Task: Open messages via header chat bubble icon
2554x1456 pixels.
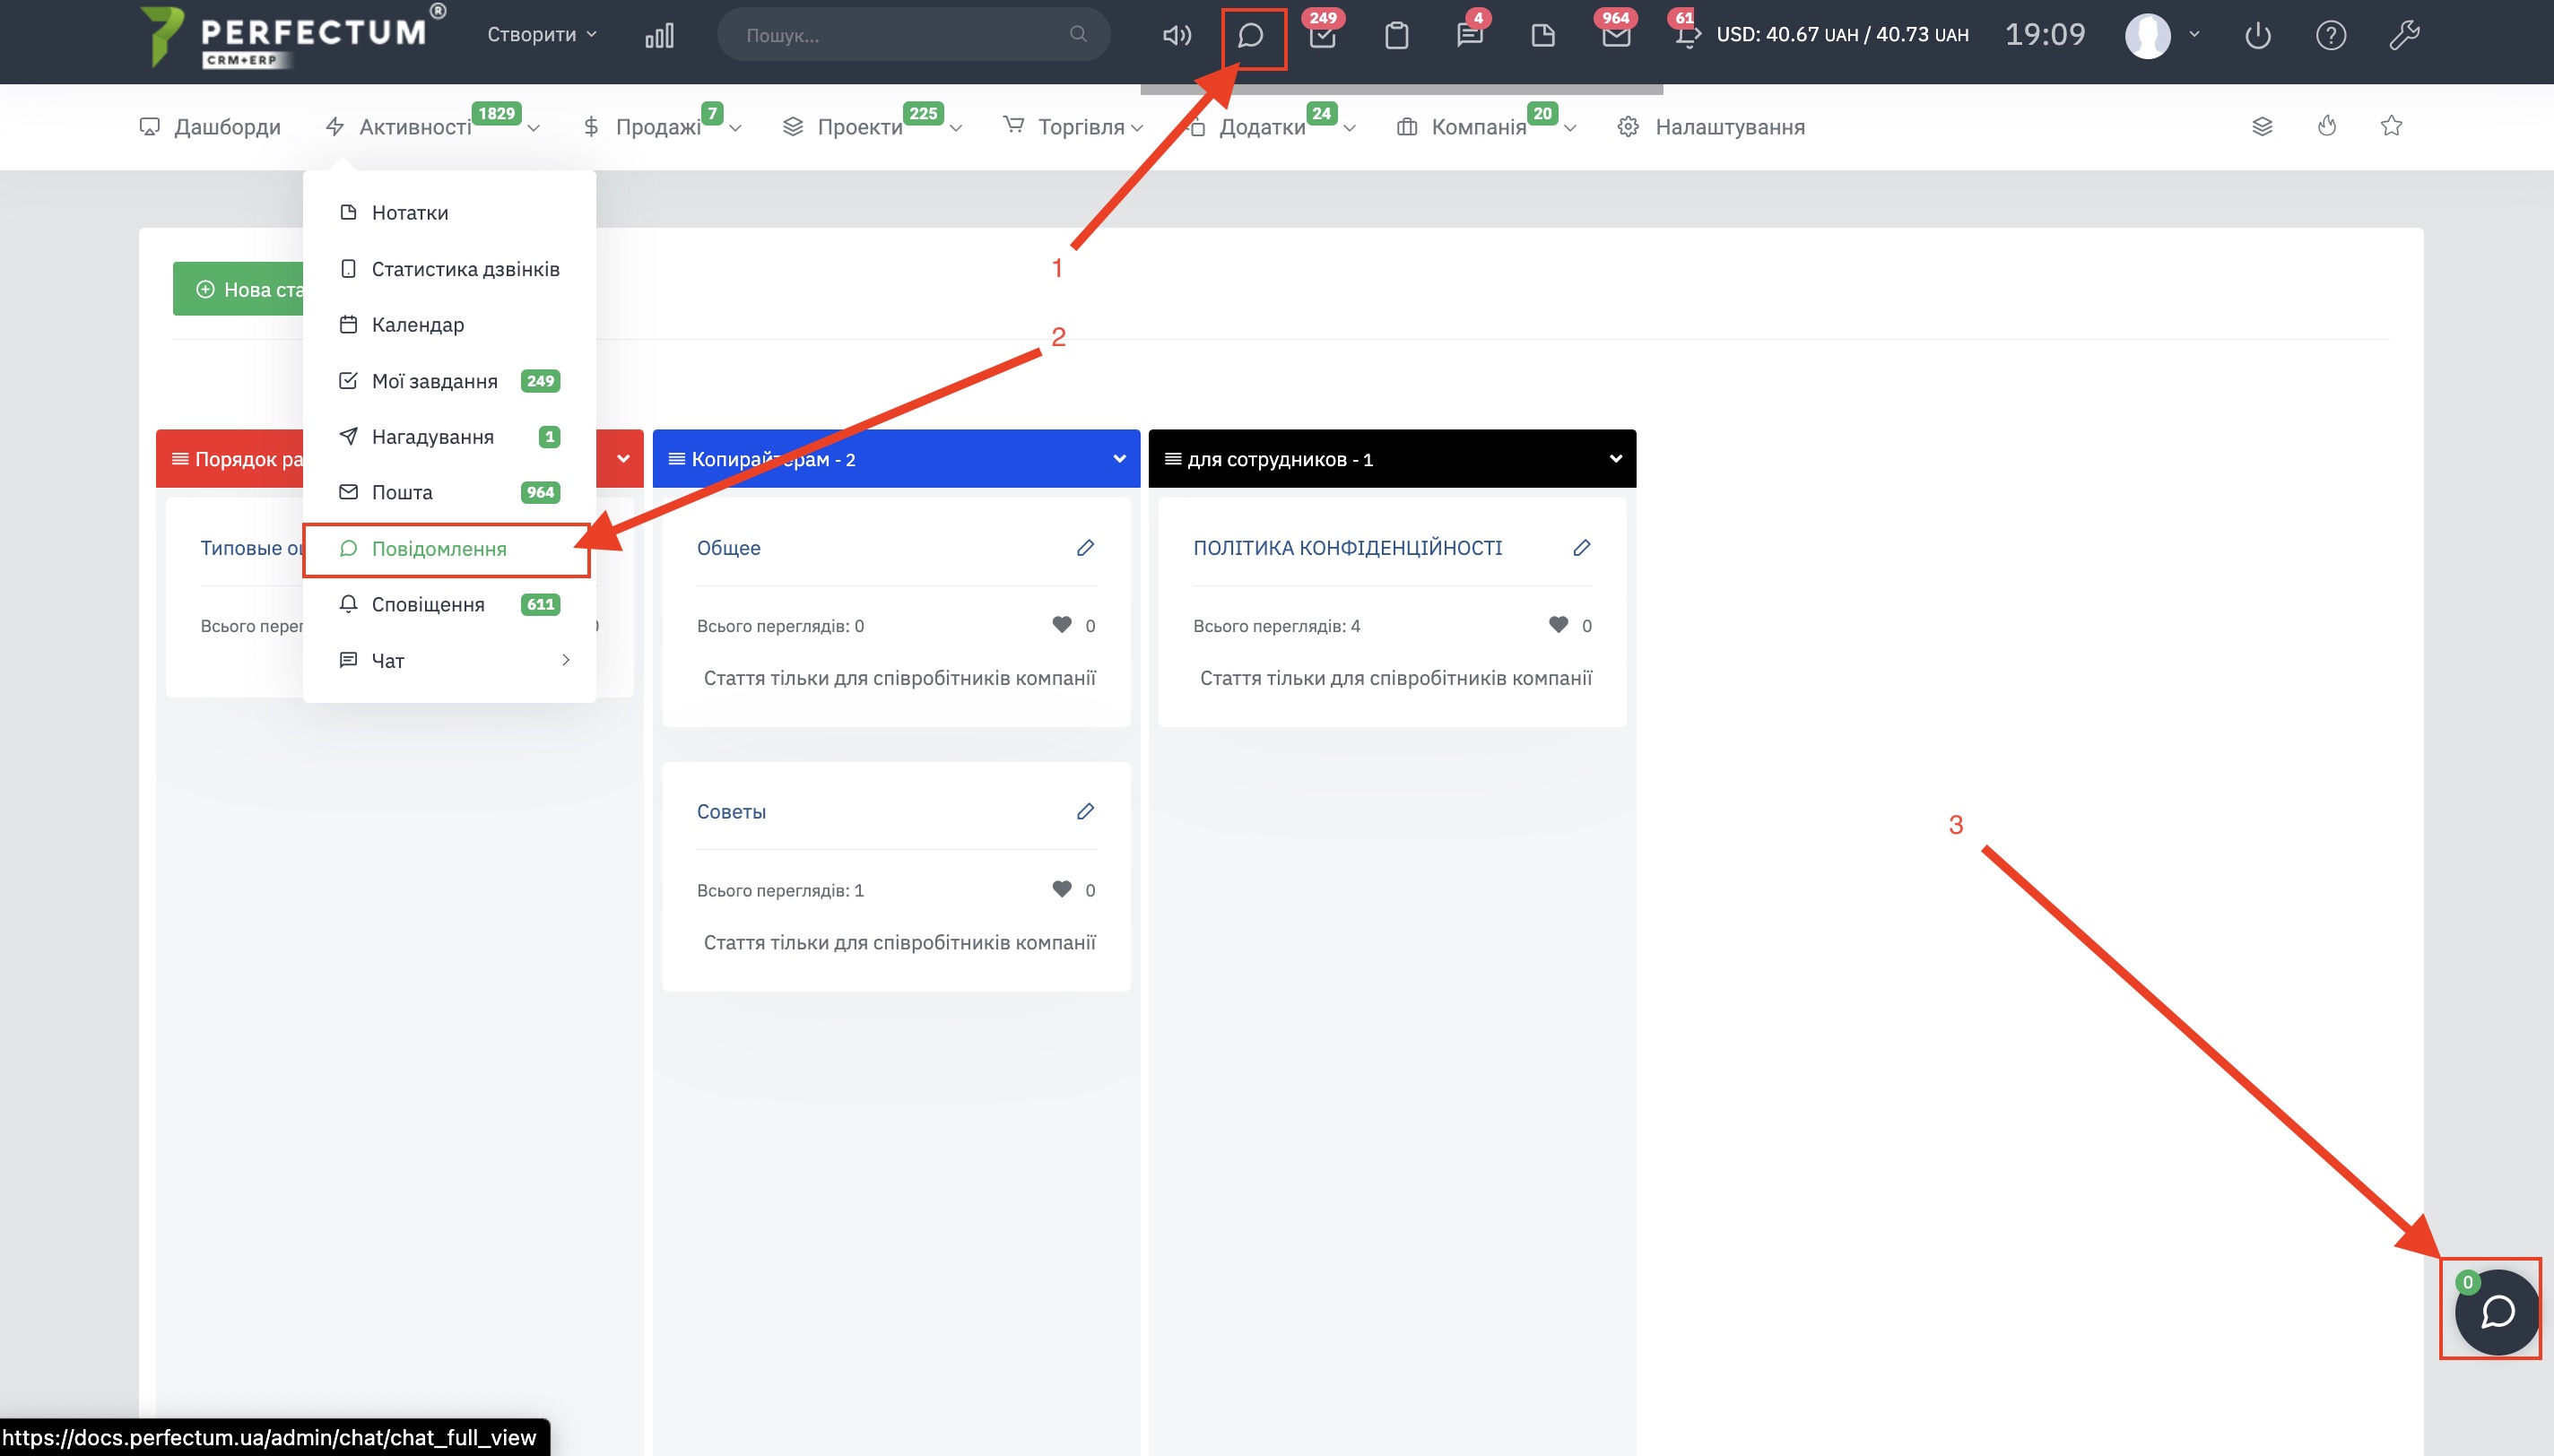Action: 1250,36
